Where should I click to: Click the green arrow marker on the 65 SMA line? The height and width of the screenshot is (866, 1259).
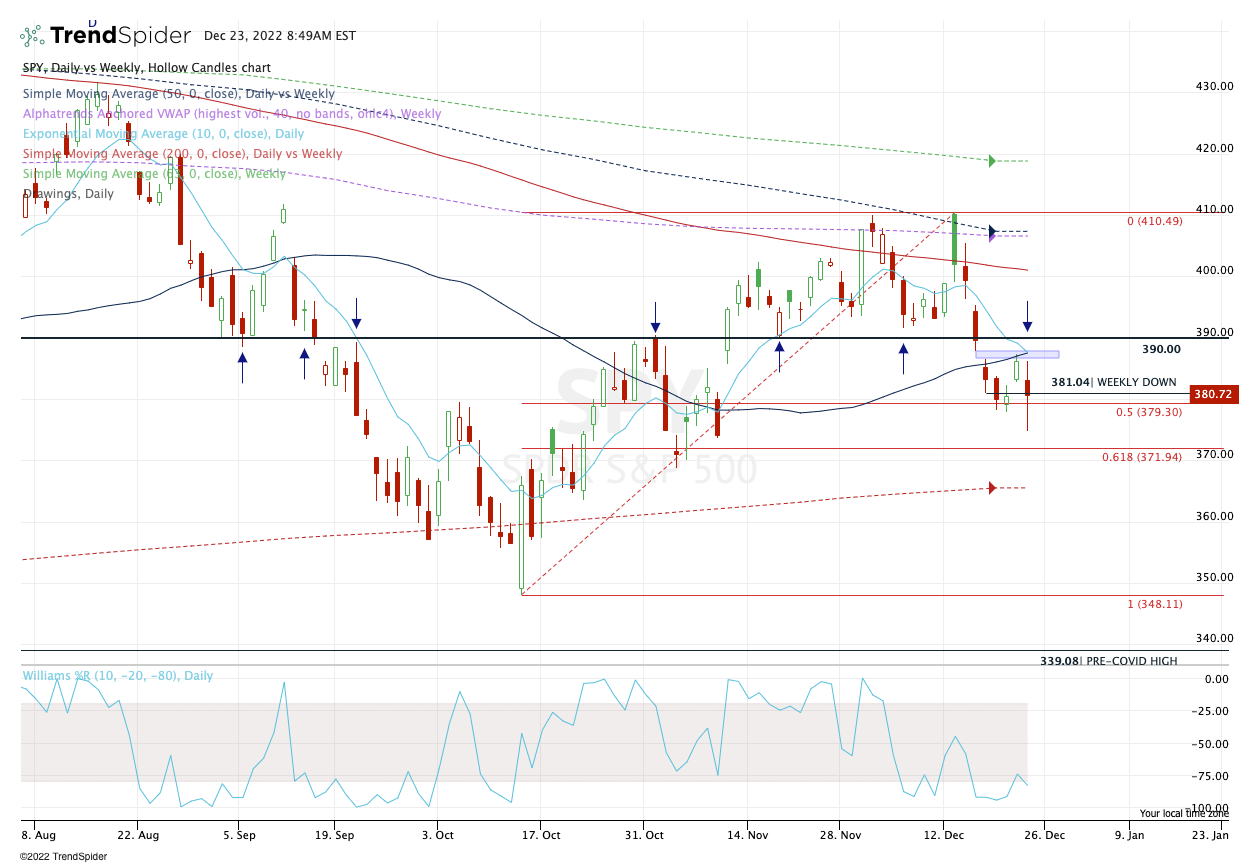(992, 161)
